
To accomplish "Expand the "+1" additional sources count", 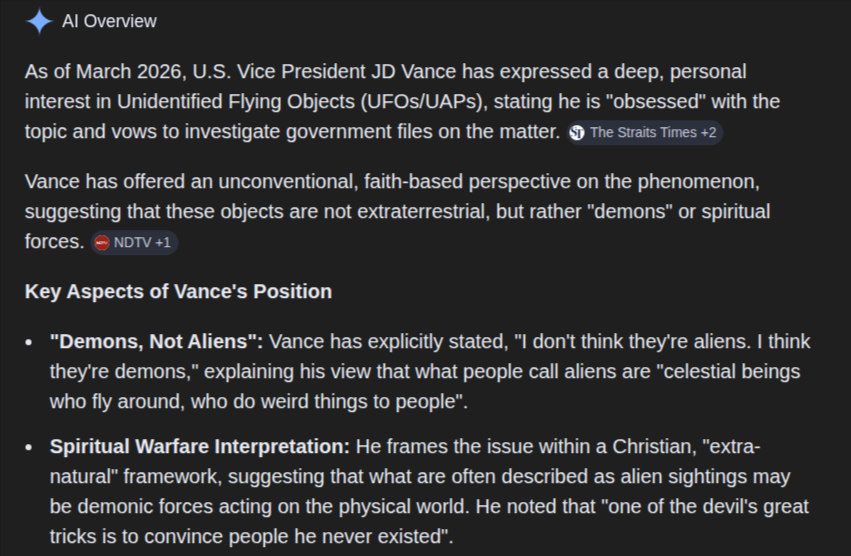I will pyautogui.click(x=163, y=243).
